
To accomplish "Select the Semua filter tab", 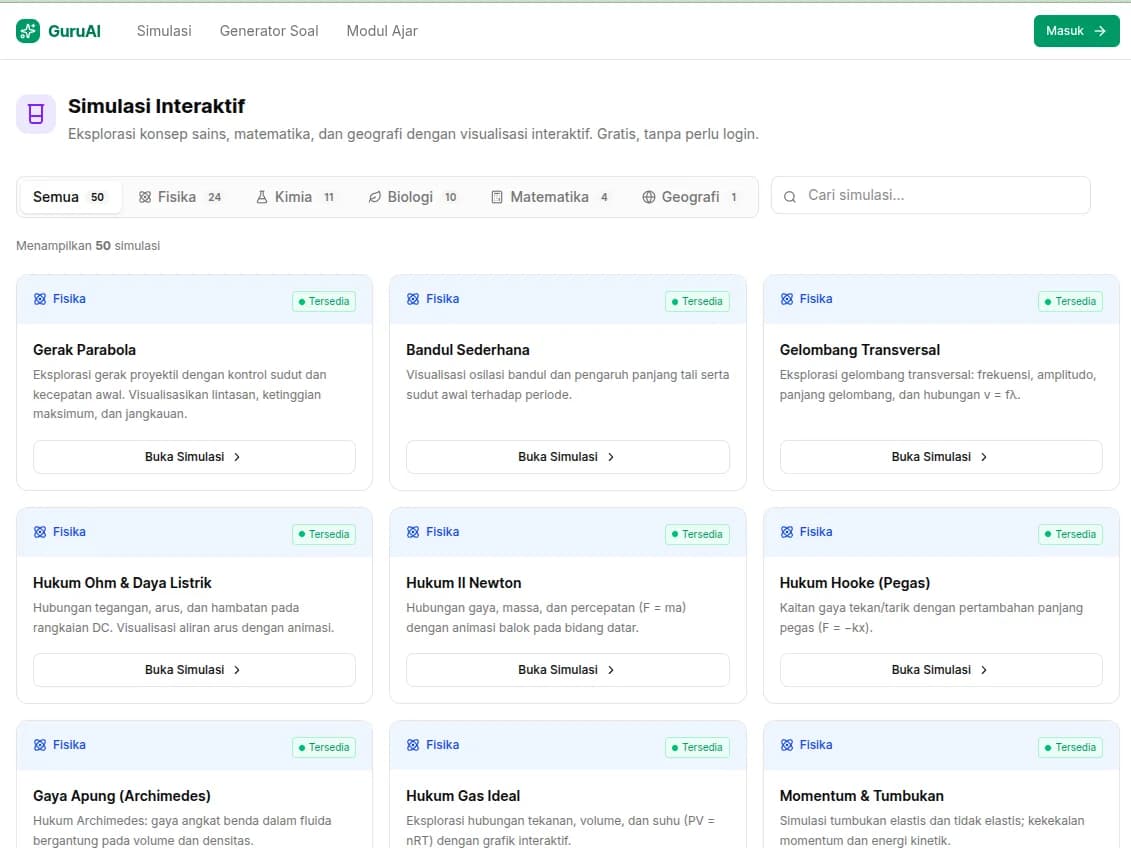I will click(69, 197).
